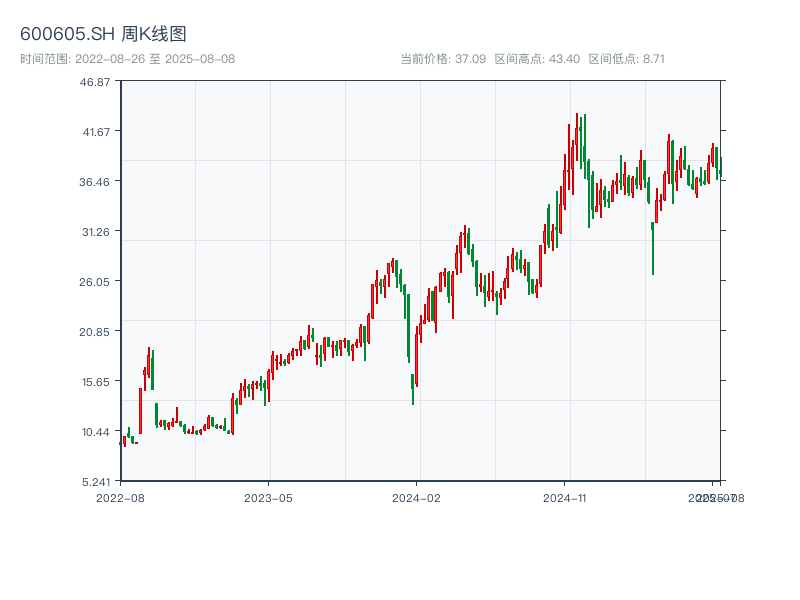This screenshot has height=600, width=800.
Task: Click the range high 43.40 label
Action: coord(537,59)
